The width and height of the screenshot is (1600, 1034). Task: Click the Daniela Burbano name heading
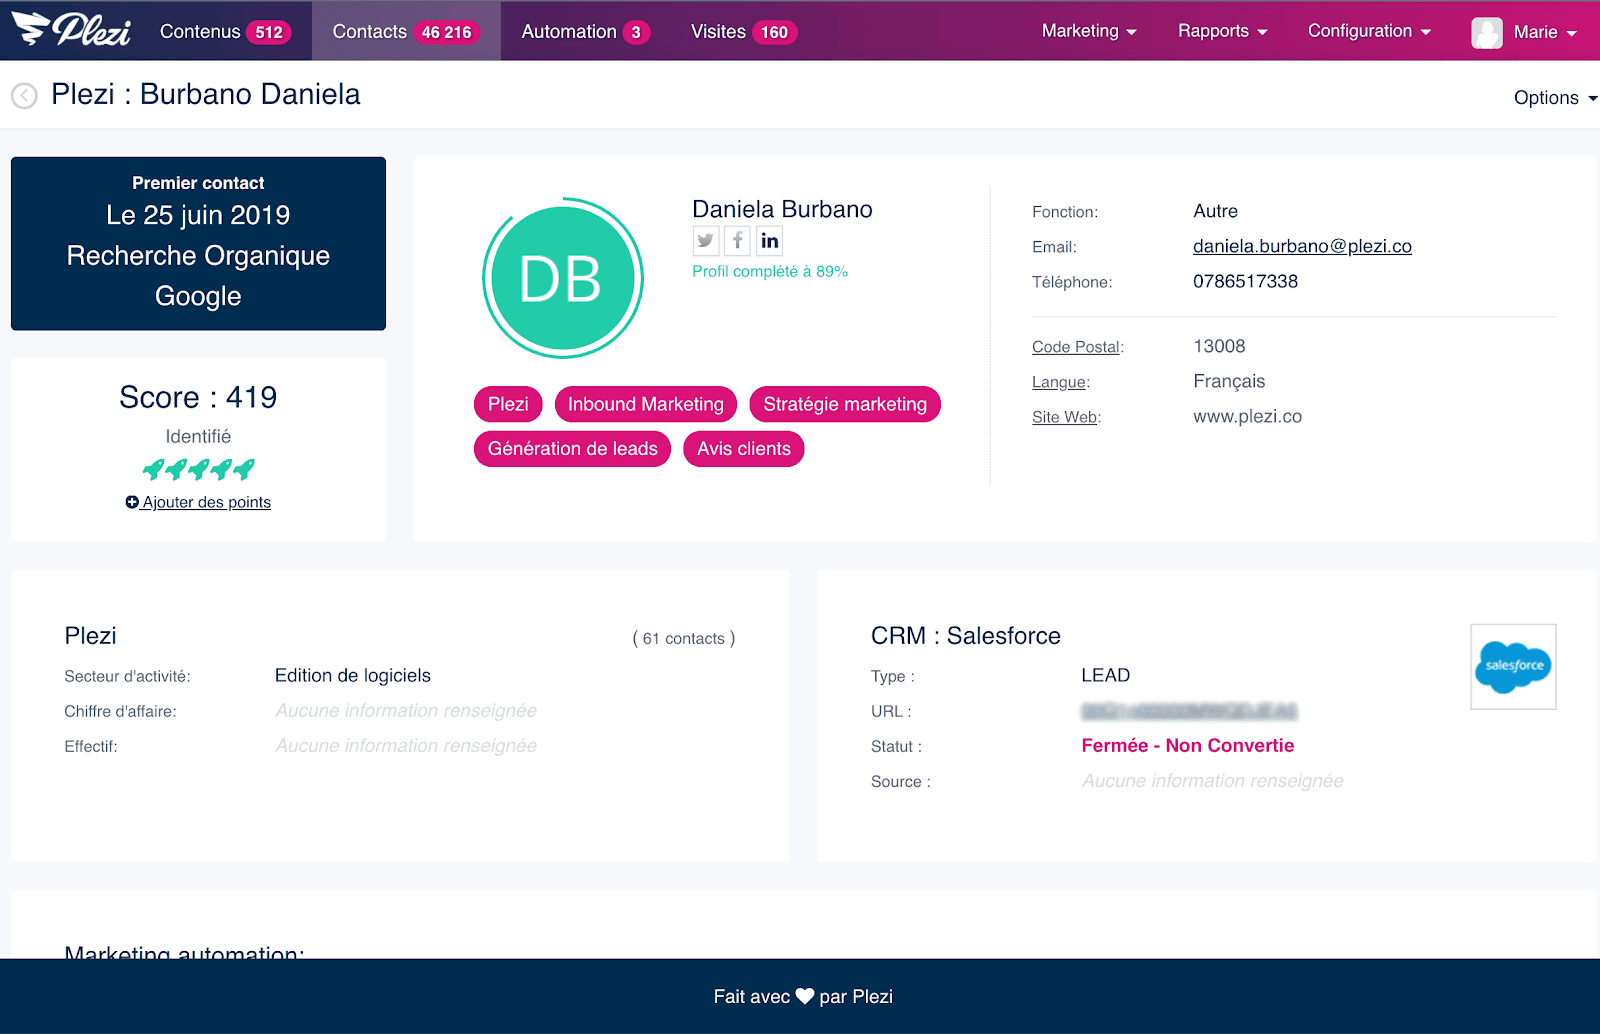click(782, 209)
